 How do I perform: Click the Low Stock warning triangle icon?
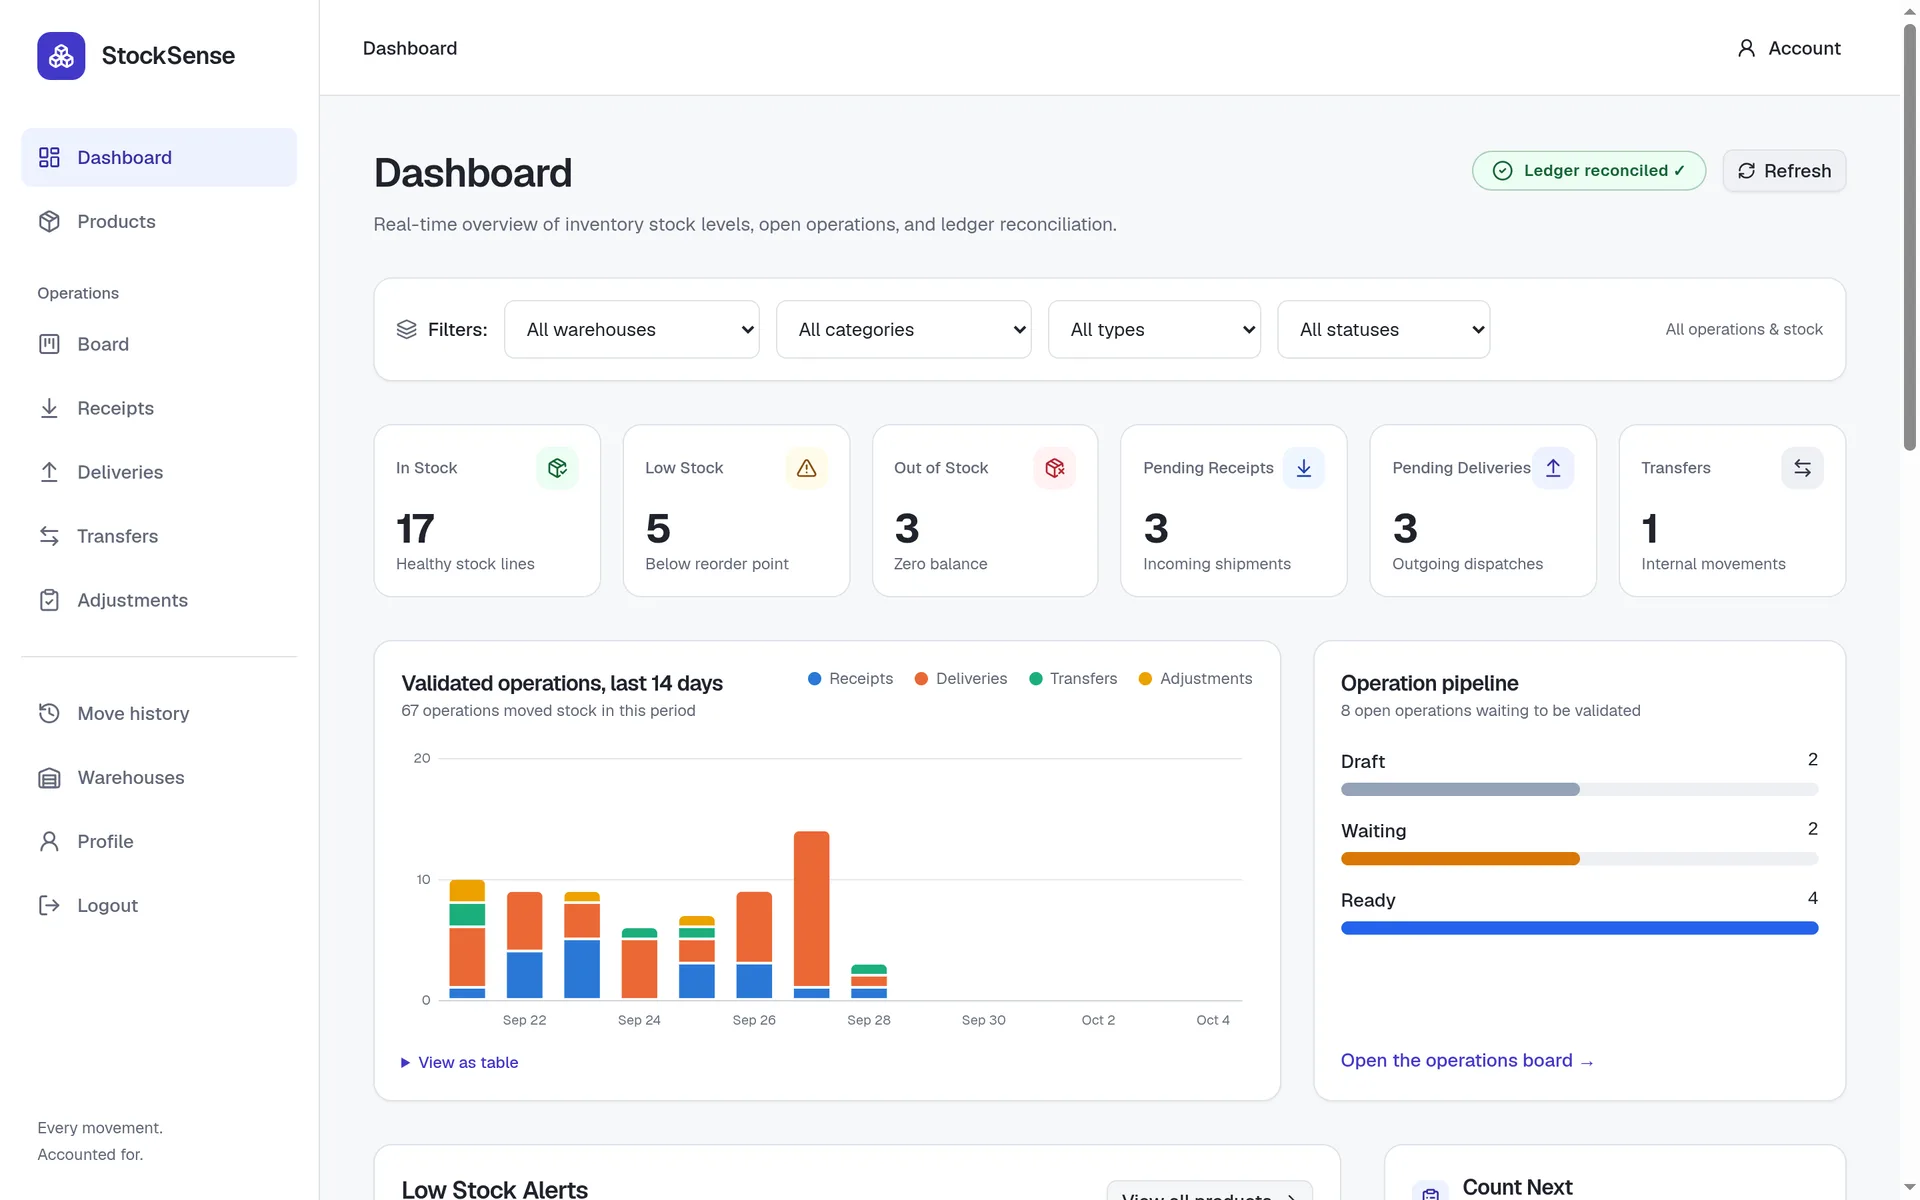[x=806, y=468]
